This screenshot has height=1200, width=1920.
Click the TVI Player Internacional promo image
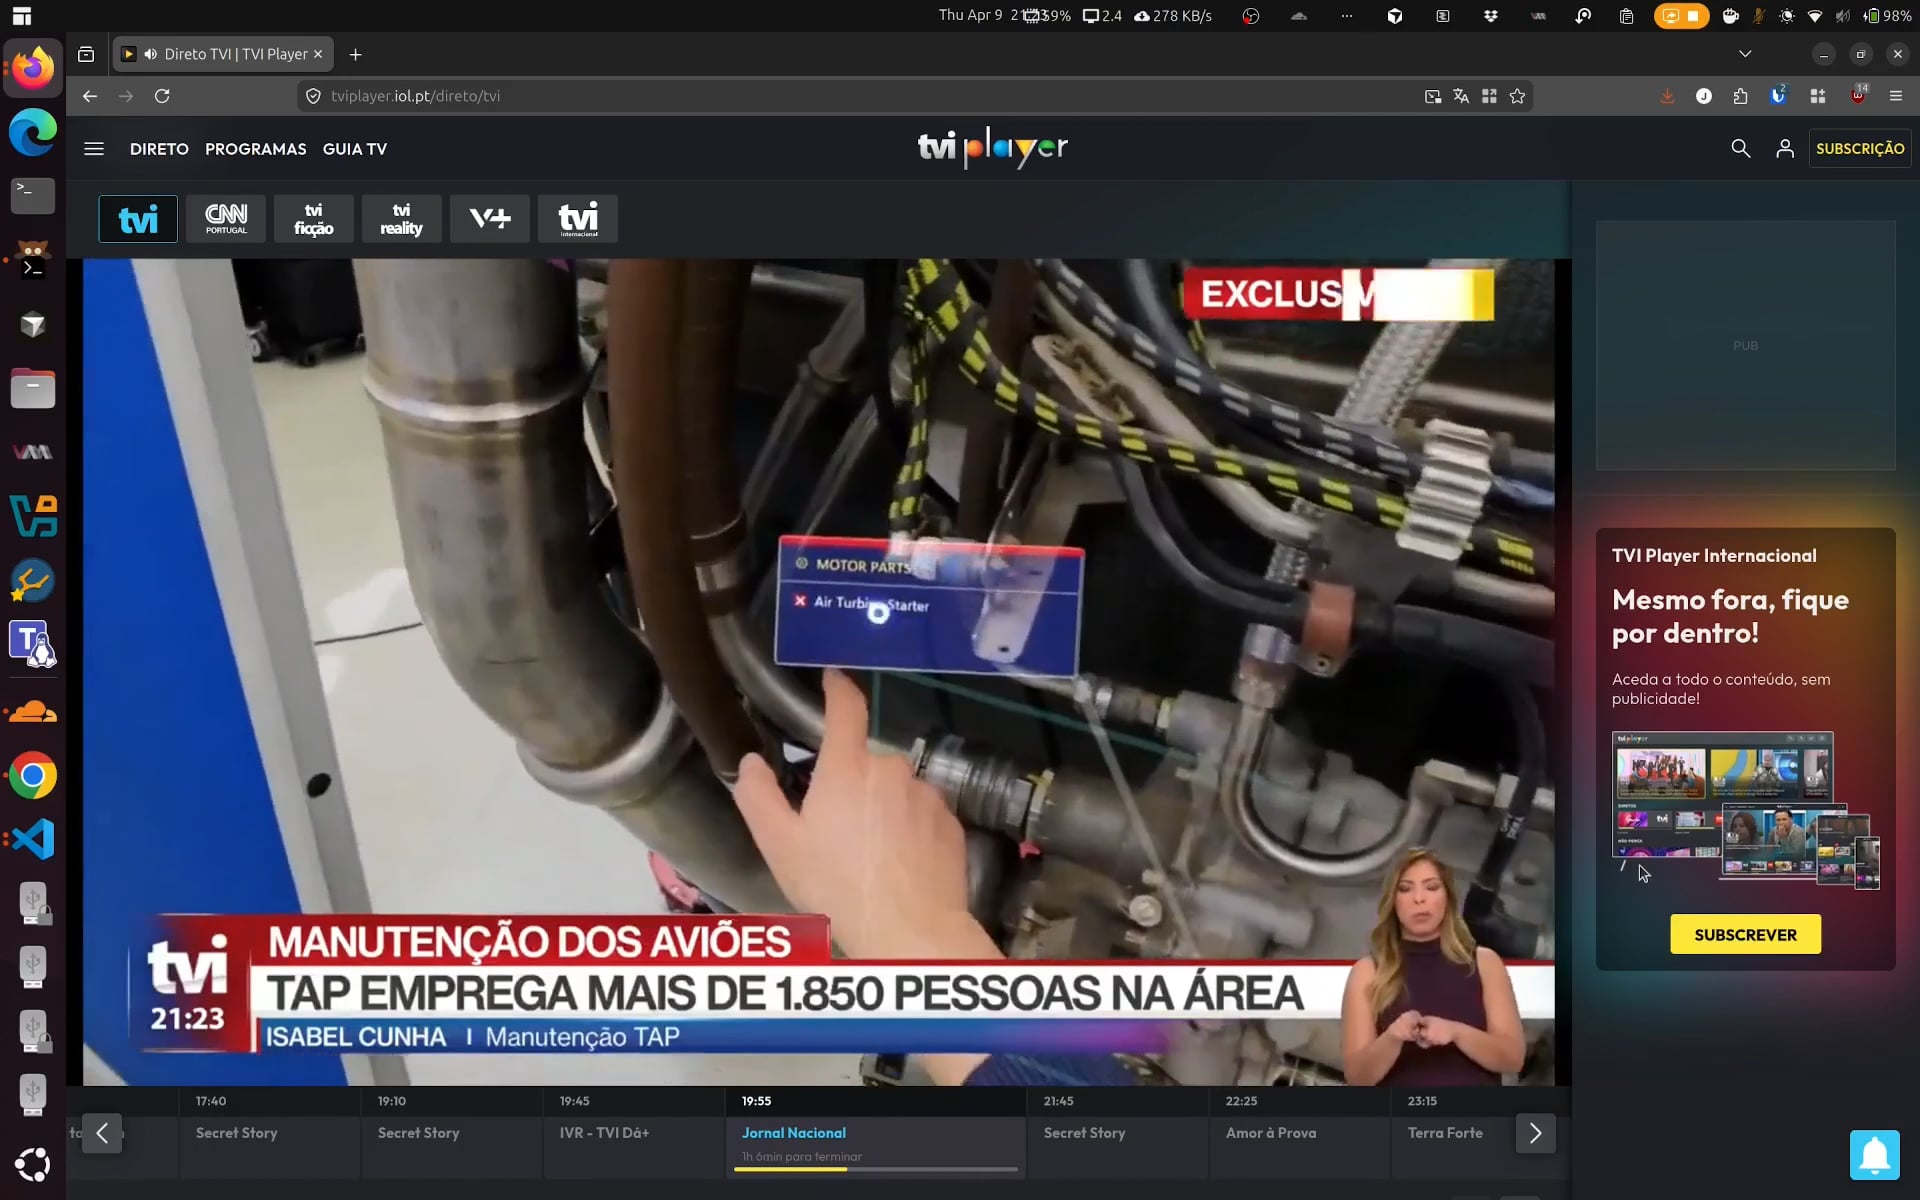pyautogui.click(x=1745, y=810)
